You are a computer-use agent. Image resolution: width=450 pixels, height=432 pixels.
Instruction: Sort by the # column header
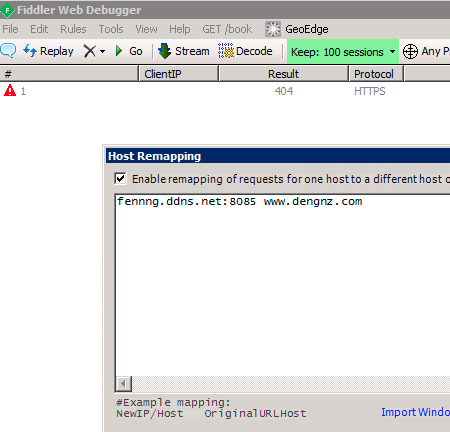point(69,74)
